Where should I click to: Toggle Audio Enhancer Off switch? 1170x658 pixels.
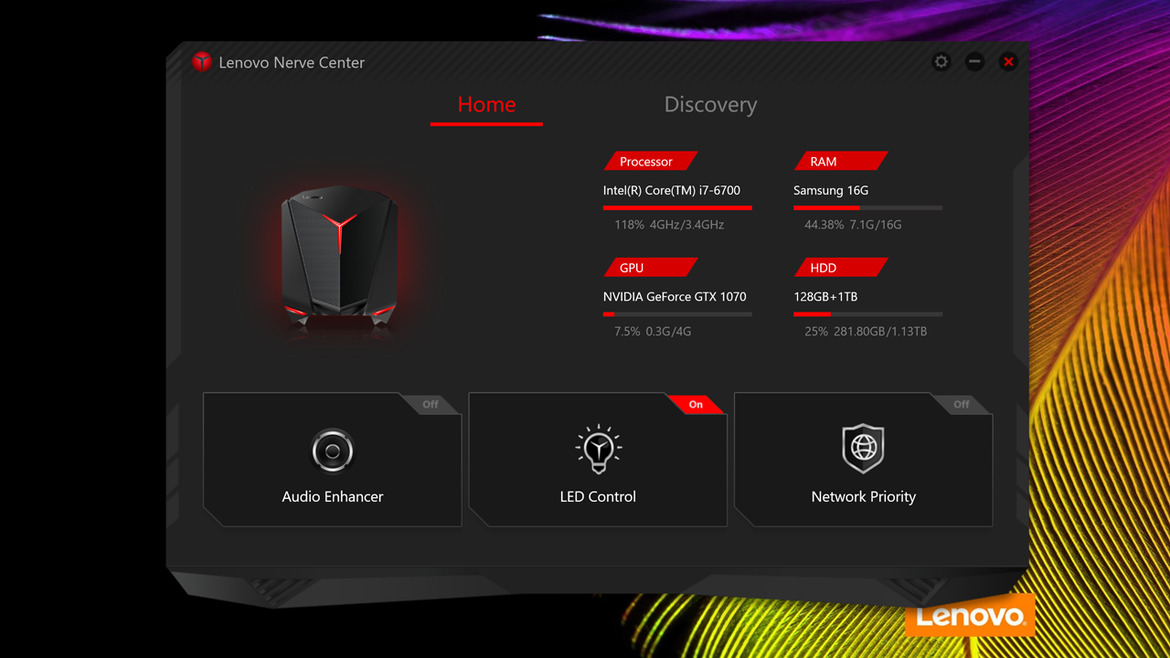(431, 404)
